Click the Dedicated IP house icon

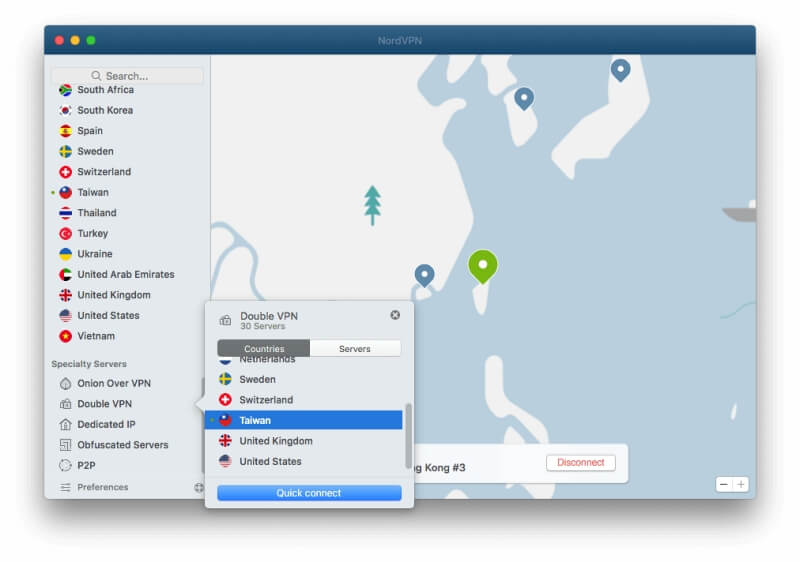tap(65, 425)
